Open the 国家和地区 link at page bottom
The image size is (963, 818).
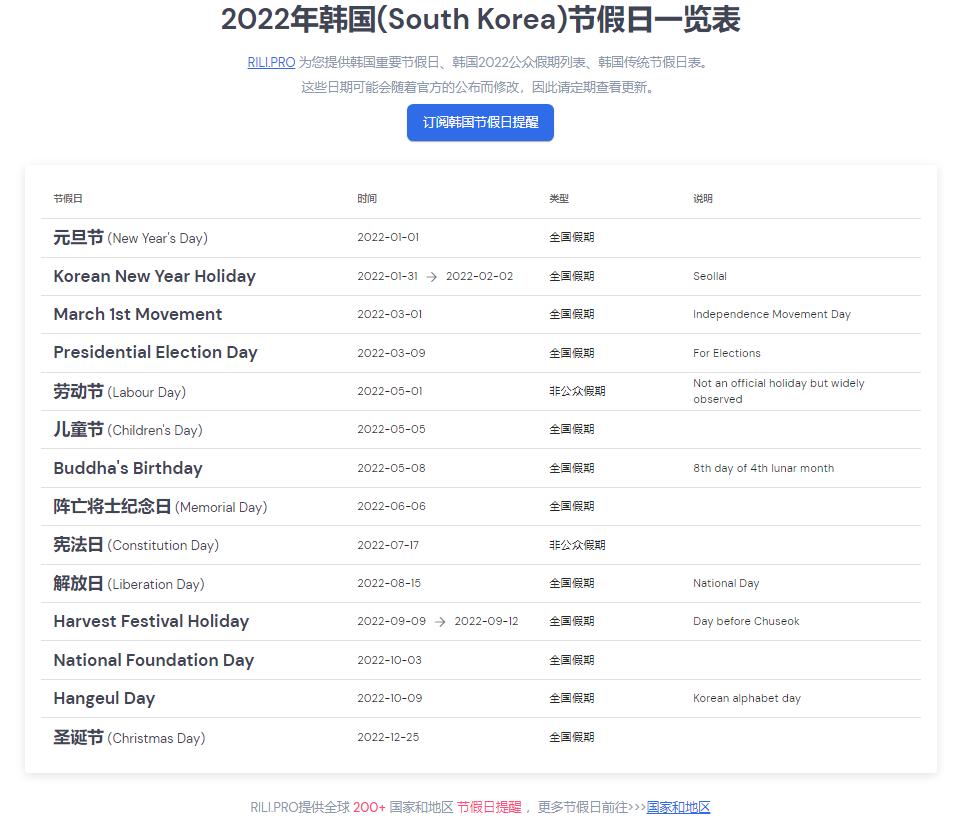click(x=680, y=807)
